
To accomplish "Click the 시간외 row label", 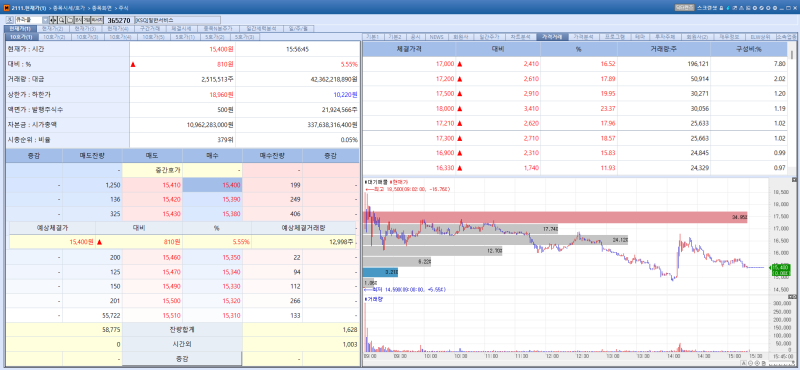I will (182, 344).
